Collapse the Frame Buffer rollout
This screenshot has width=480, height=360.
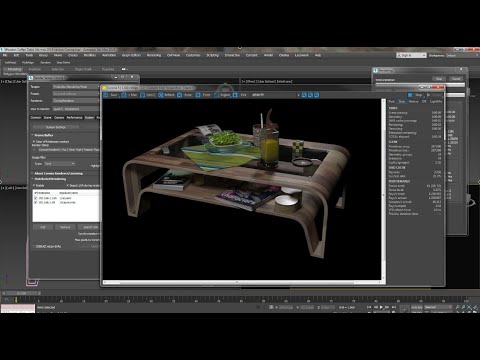tap(43, 135)
